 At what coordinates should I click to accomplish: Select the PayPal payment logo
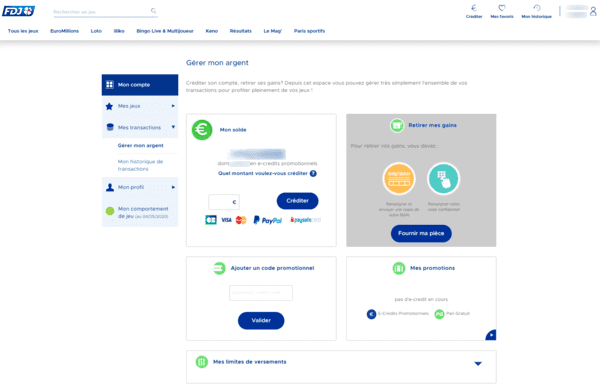point(267,220)
